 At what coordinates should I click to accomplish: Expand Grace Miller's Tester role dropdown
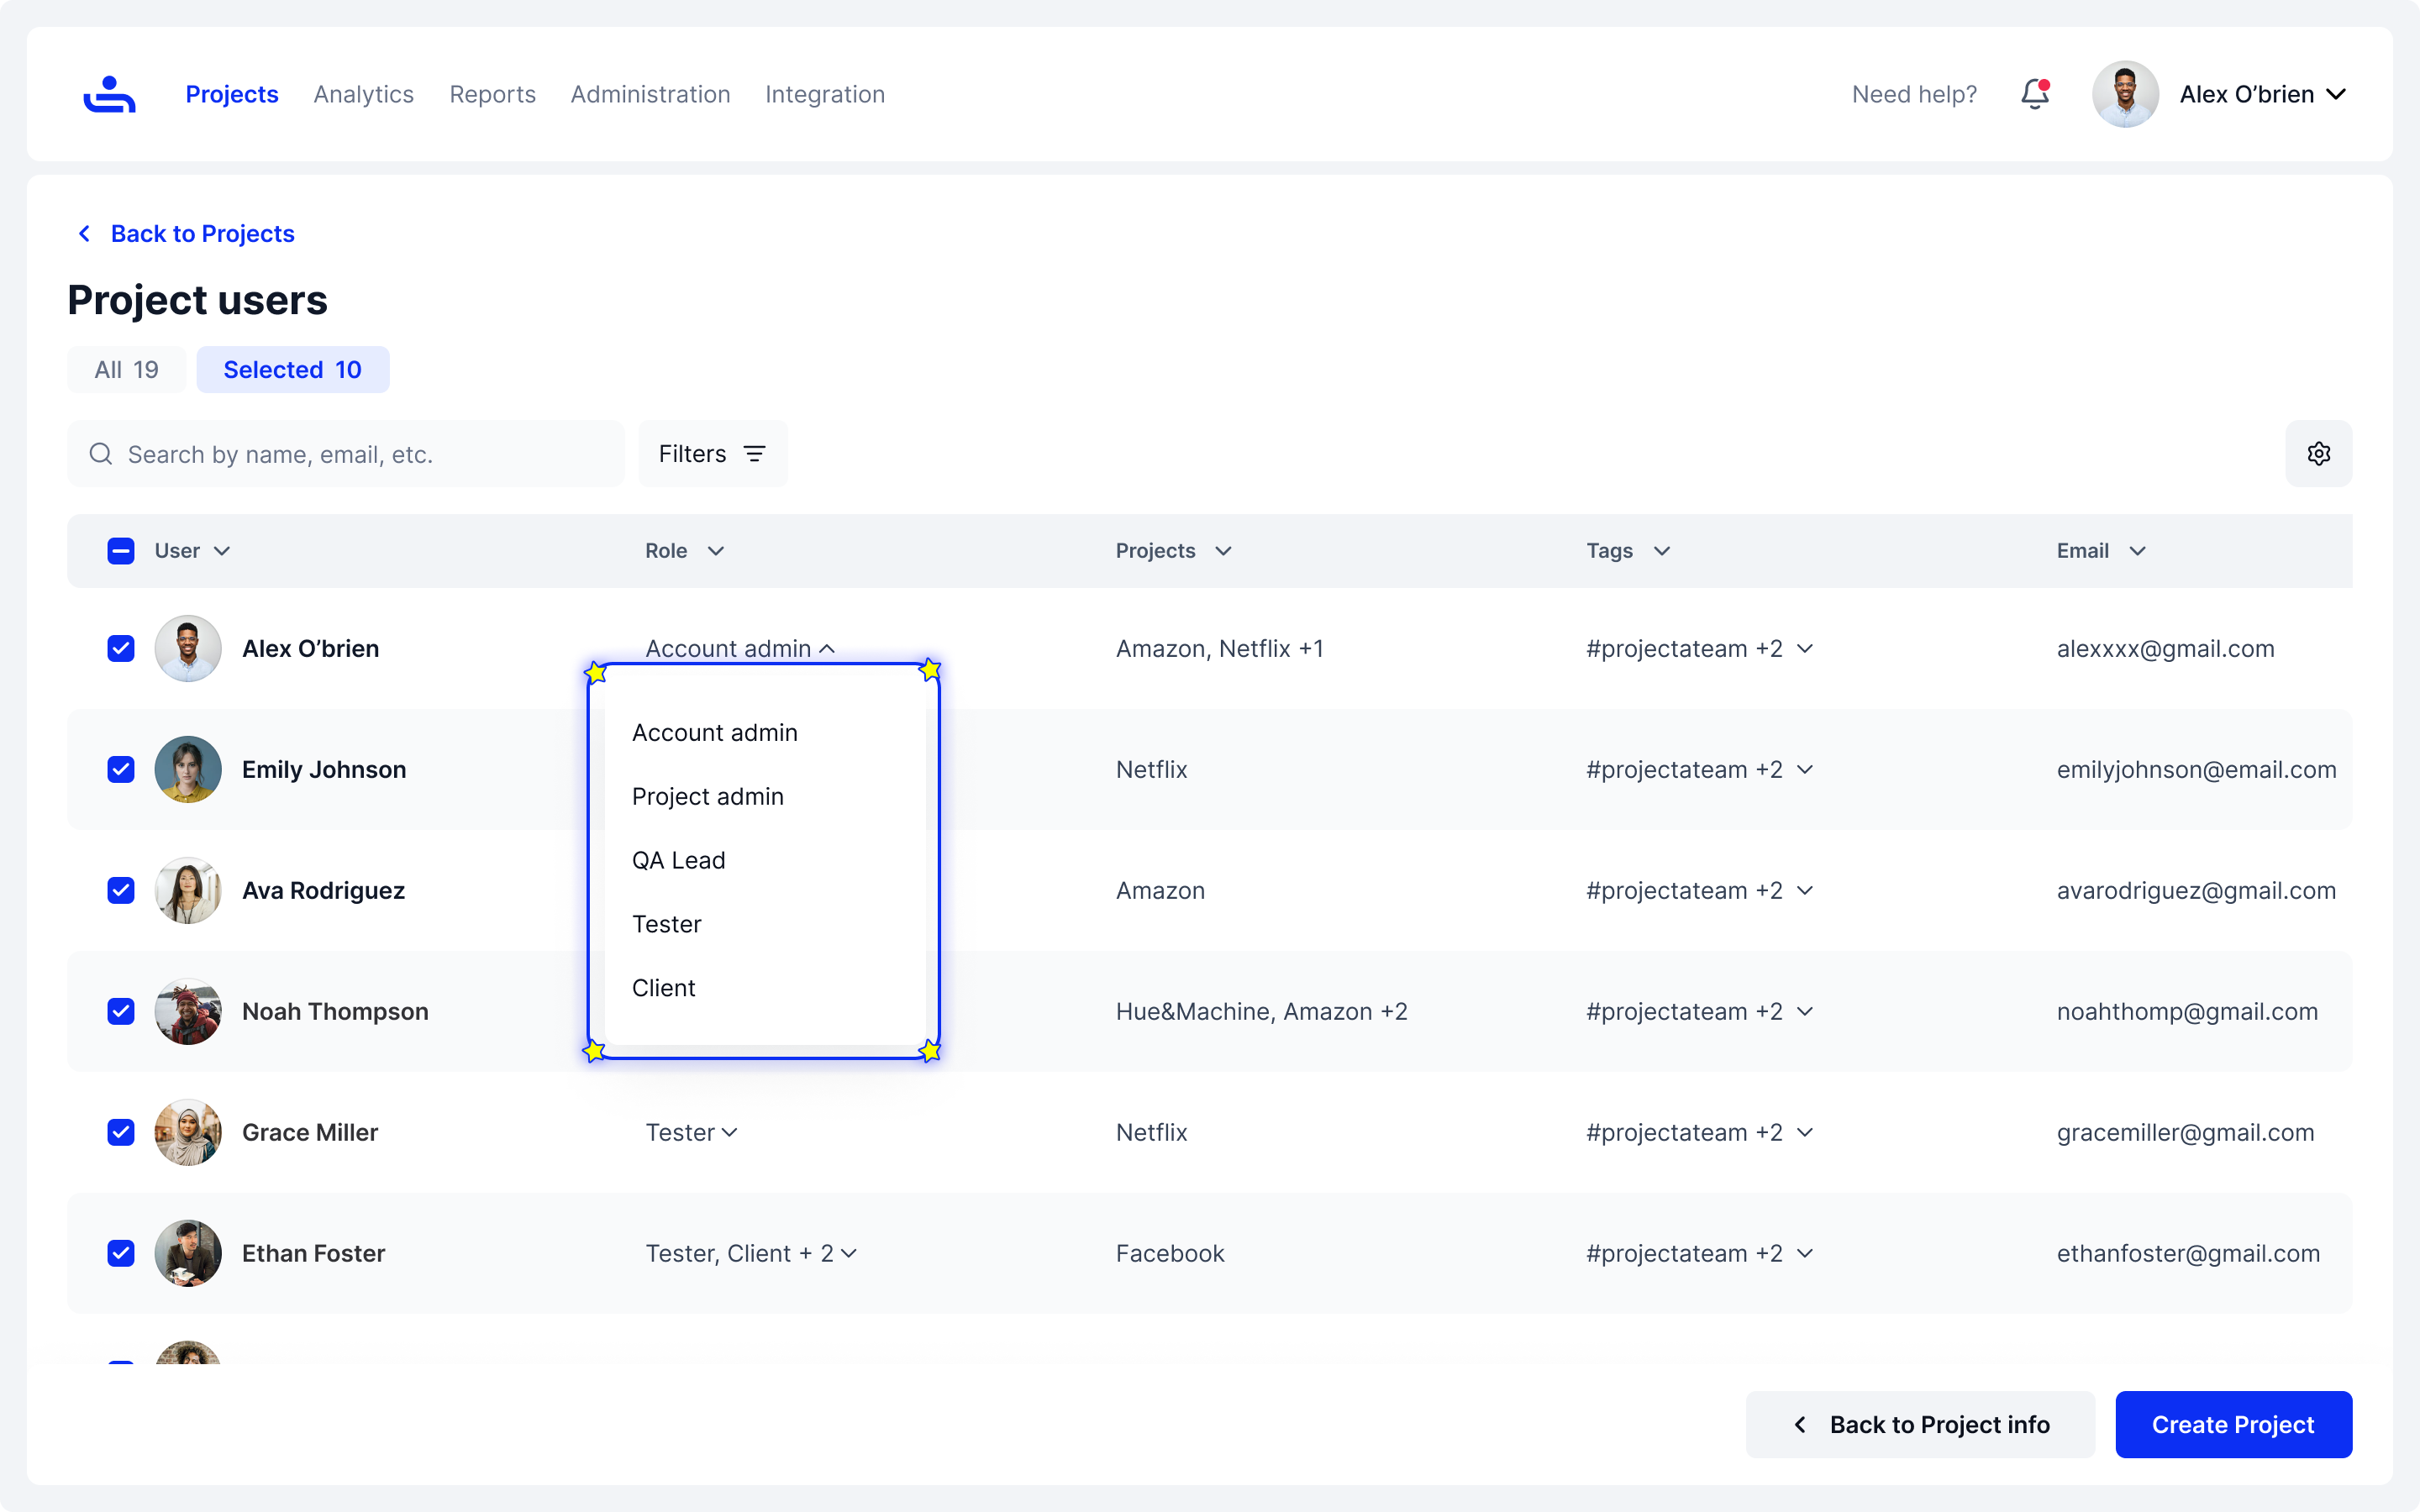point(692,1132)
